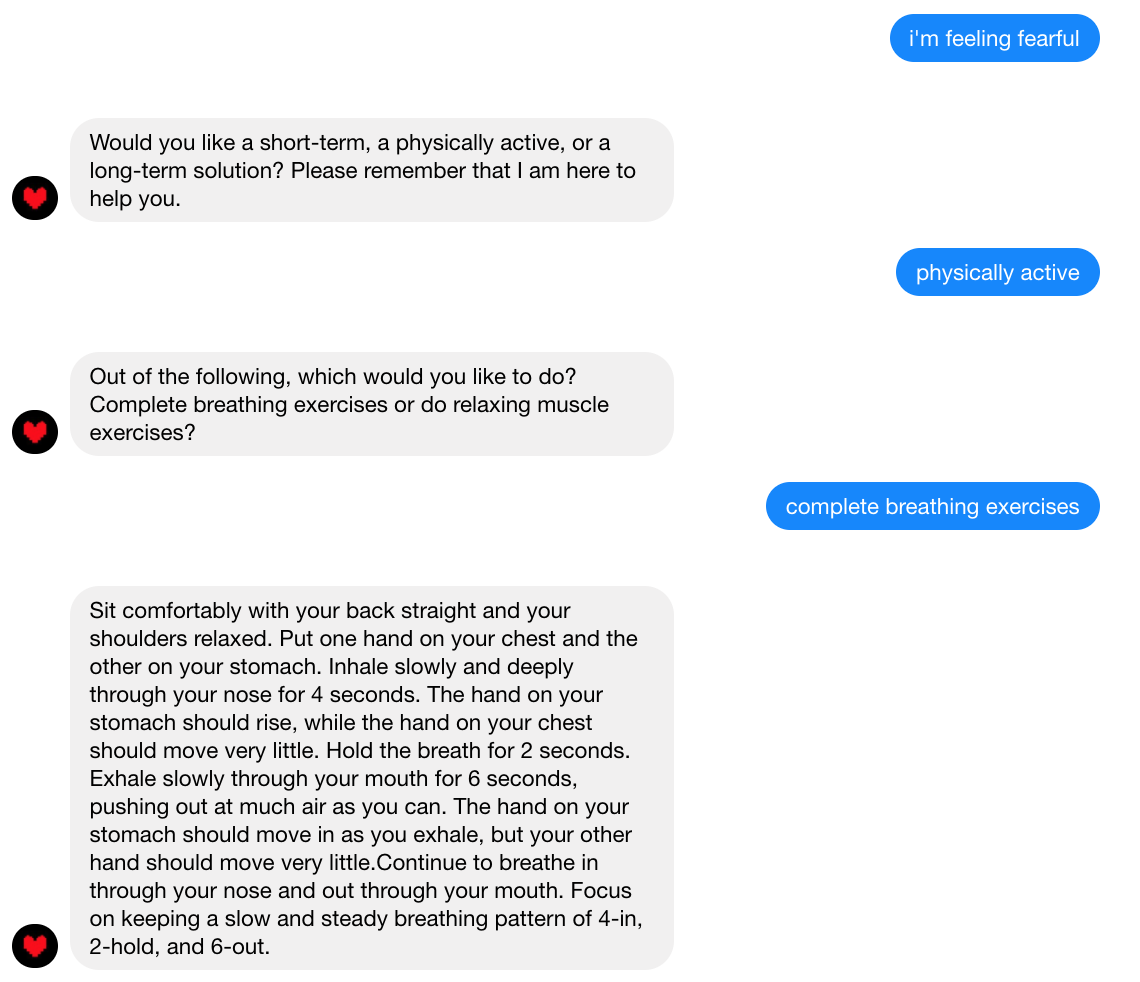The image size is (1140, 982).
Task: Click the heart avatar beside the exercises choice question
Action: [x=35, y=431]
